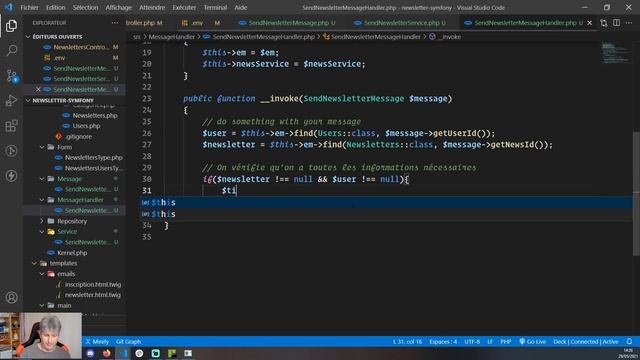Open Source Control view
Screen dimensions: 640x360
click(11, 76)
